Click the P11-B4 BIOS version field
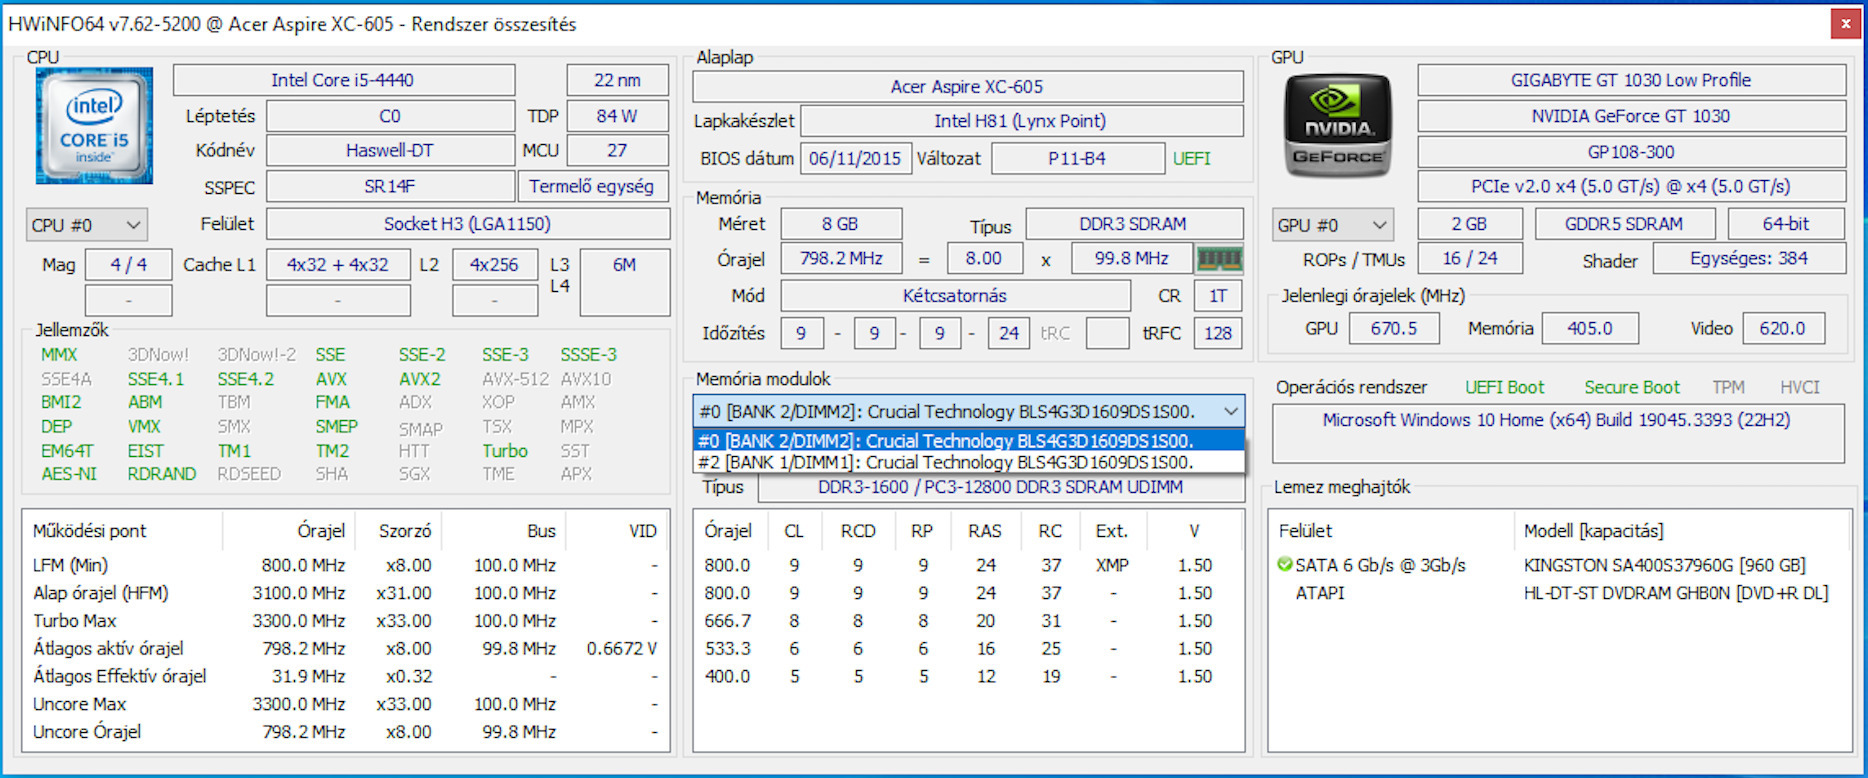Screen dimensions: 1868x778 pos(1077,158)
